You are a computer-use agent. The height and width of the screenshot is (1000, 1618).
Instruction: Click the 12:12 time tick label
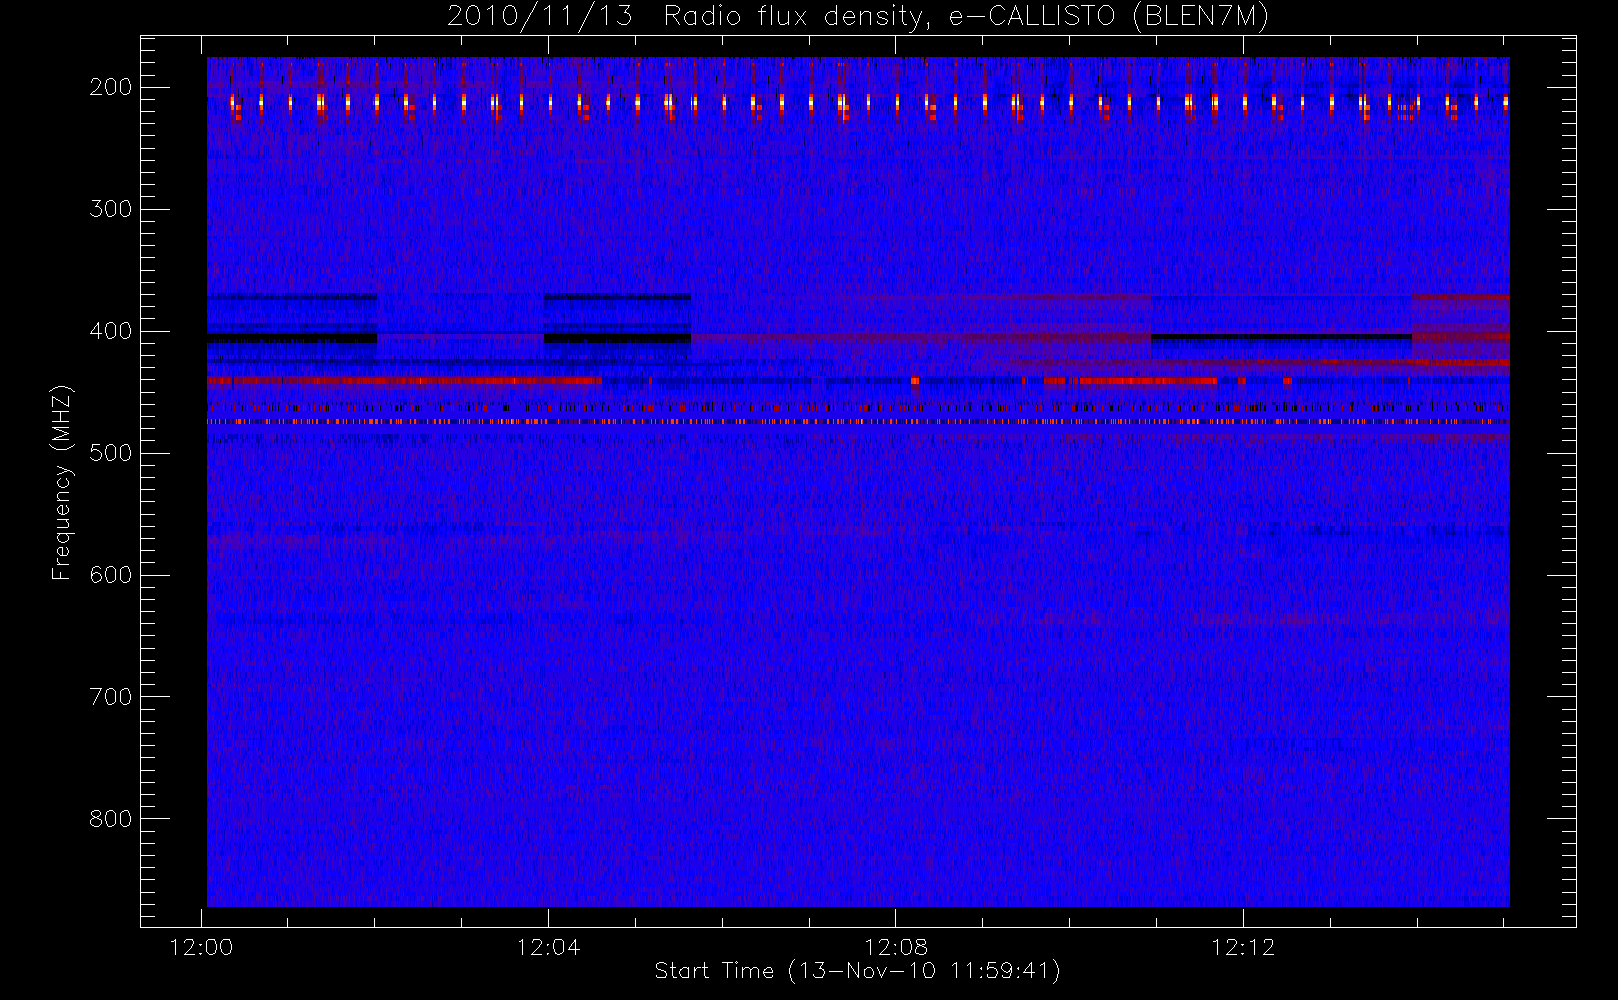click(1243, 947)
